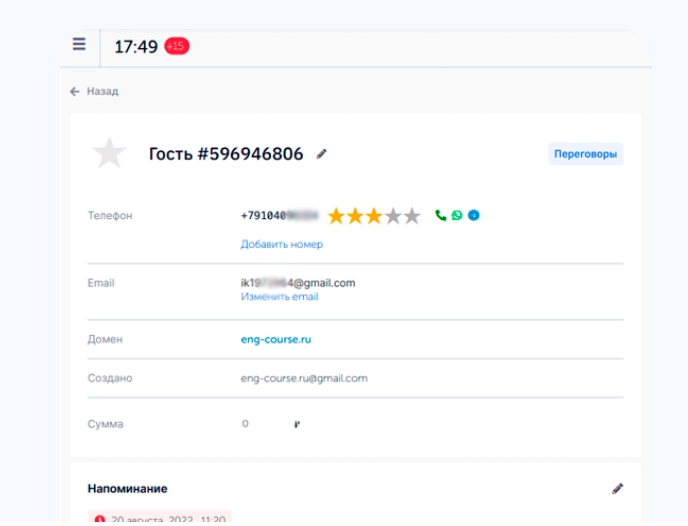
Task: Mark guest as favorite with large star
Action: (109, 154)
